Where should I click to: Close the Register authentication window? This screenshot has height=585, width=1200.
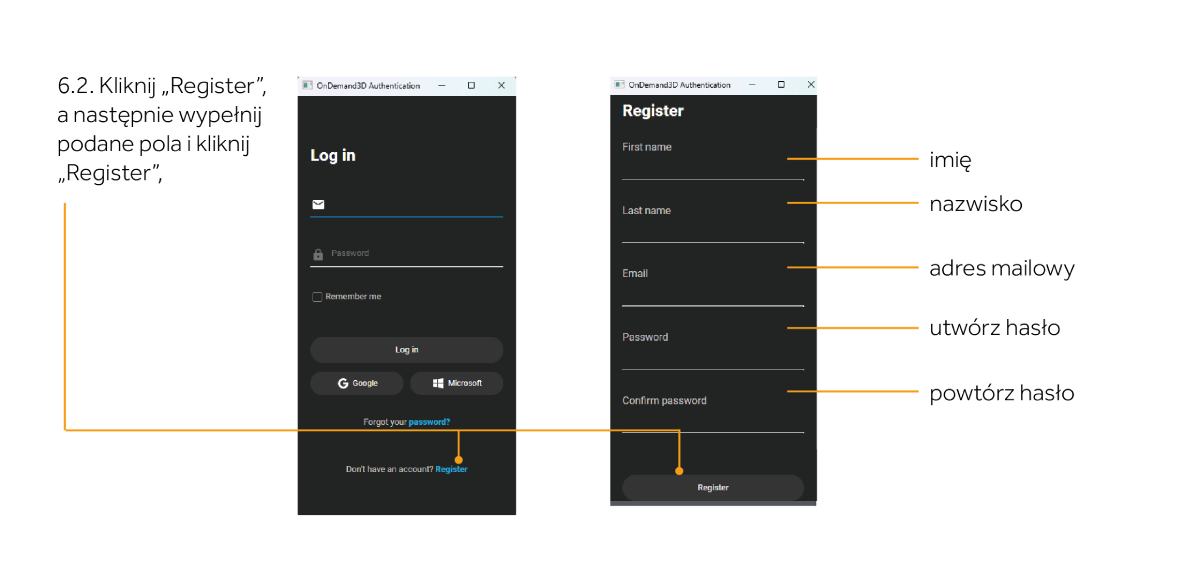pyautogui.click(x=810, y=85)
